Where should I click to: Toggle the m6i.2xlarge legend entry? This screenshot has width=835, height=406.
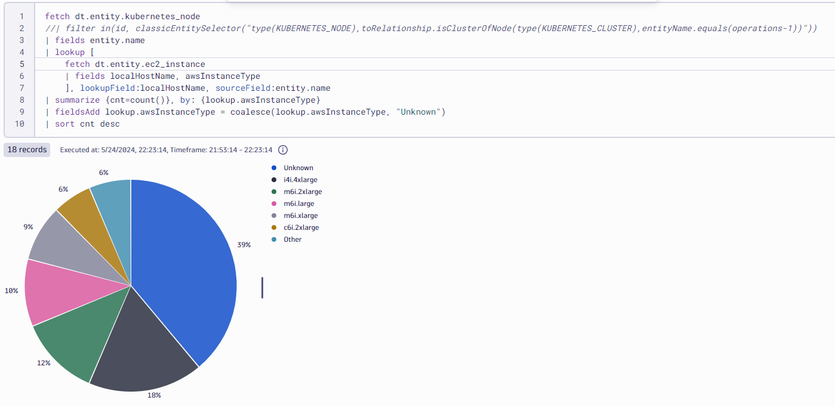pos(302,191)
